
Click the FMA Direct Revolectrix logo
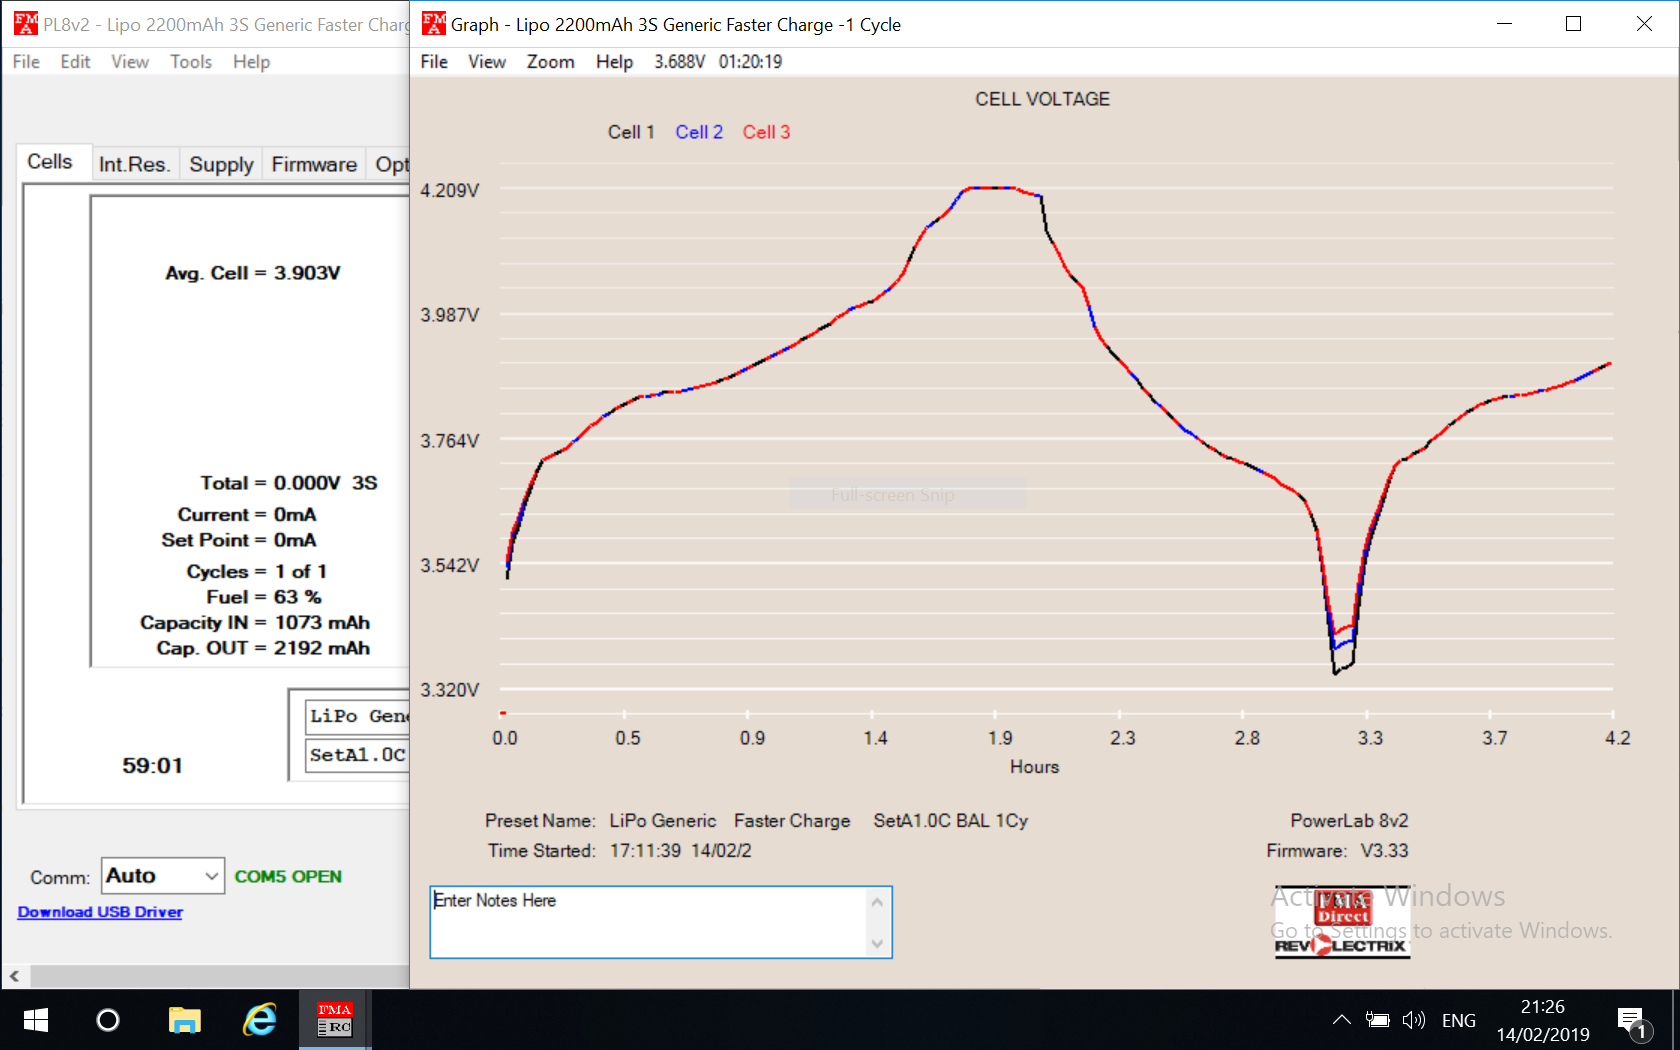[1342, 922]
